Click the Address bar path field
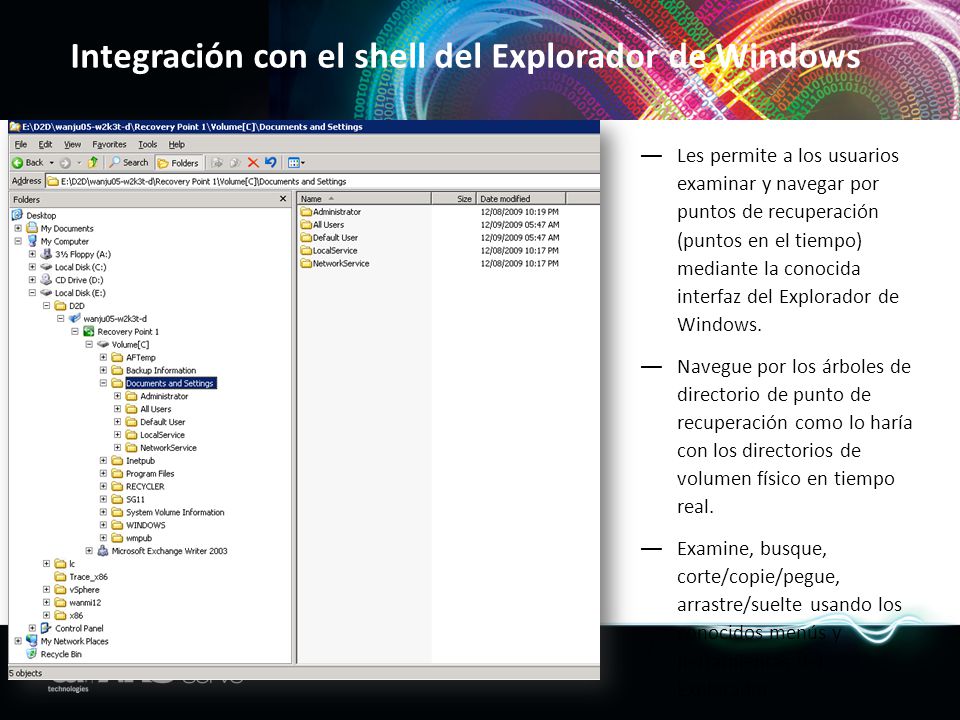 coord(323,181)
